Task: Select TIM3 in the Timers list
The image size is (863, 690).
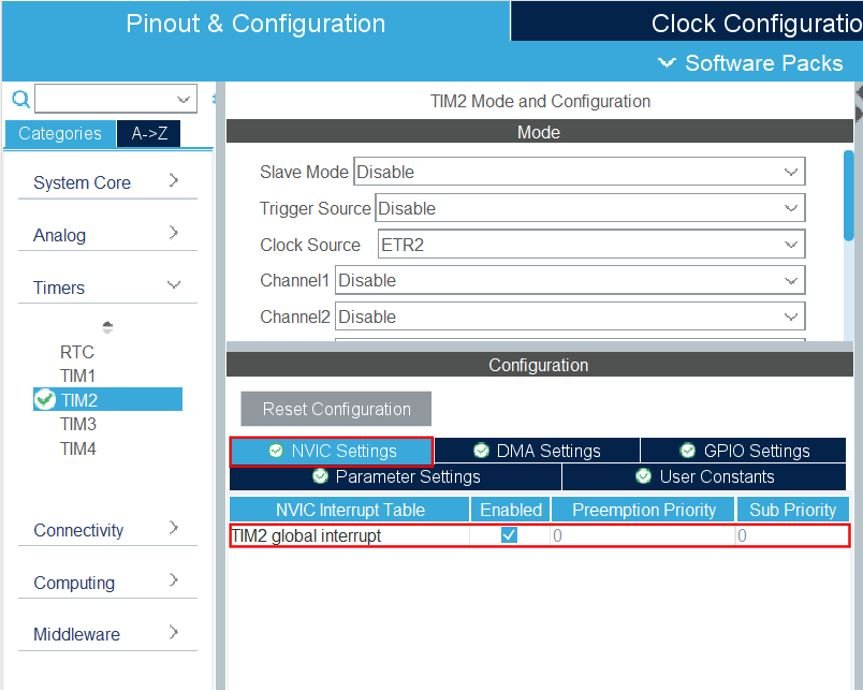Action: coord(78,424)
